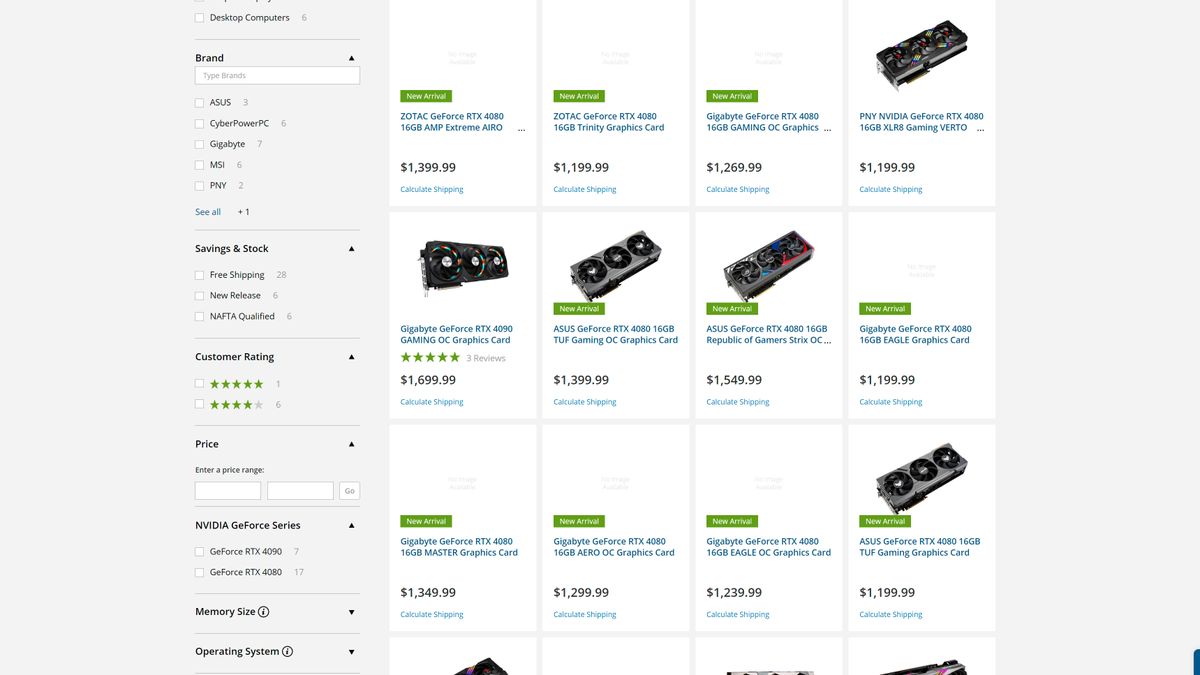Calculate Shipping for the $1,299.99 AERO OC
This screenshot has width=1200, height=675.
pos(585,615)
